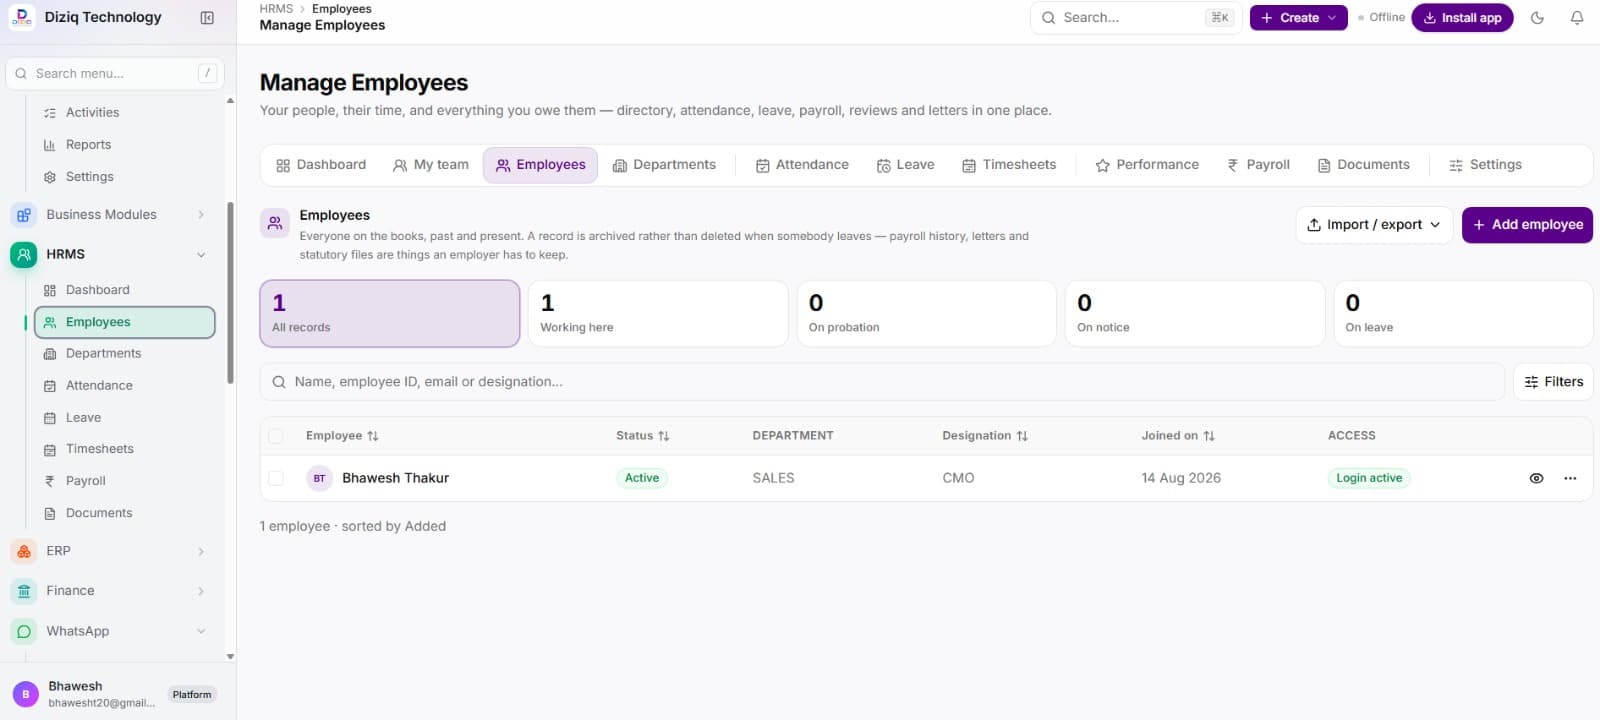Click Diziq Technology logo icon
The image size is (1600, 720).
[x=22, y=17]
